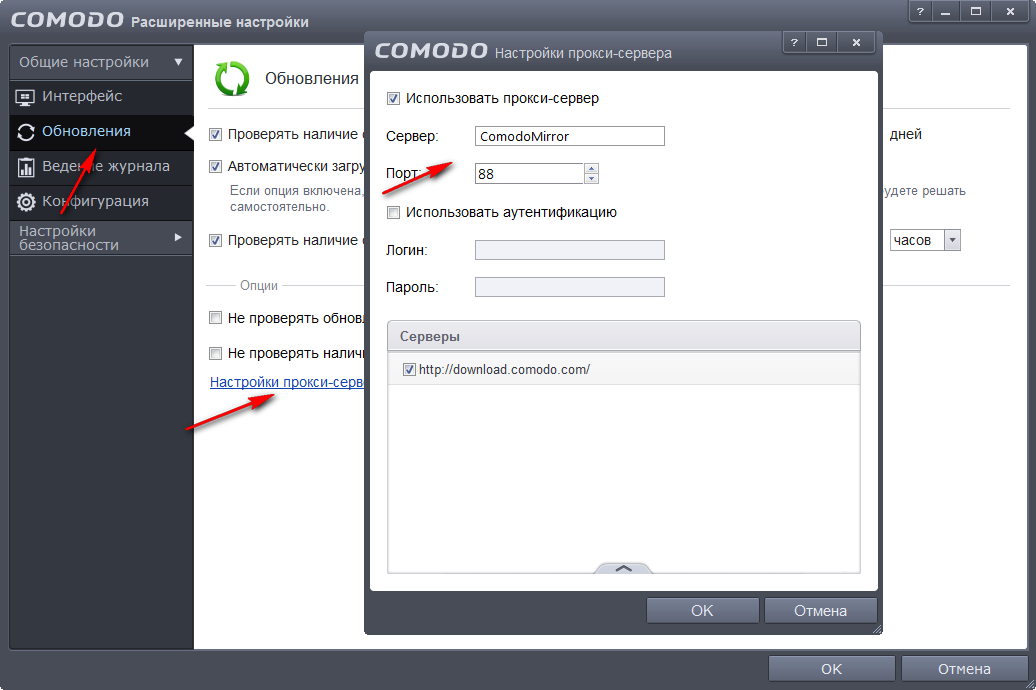Click the Логин field
The image size is (1036, 690).
[570, 250]
